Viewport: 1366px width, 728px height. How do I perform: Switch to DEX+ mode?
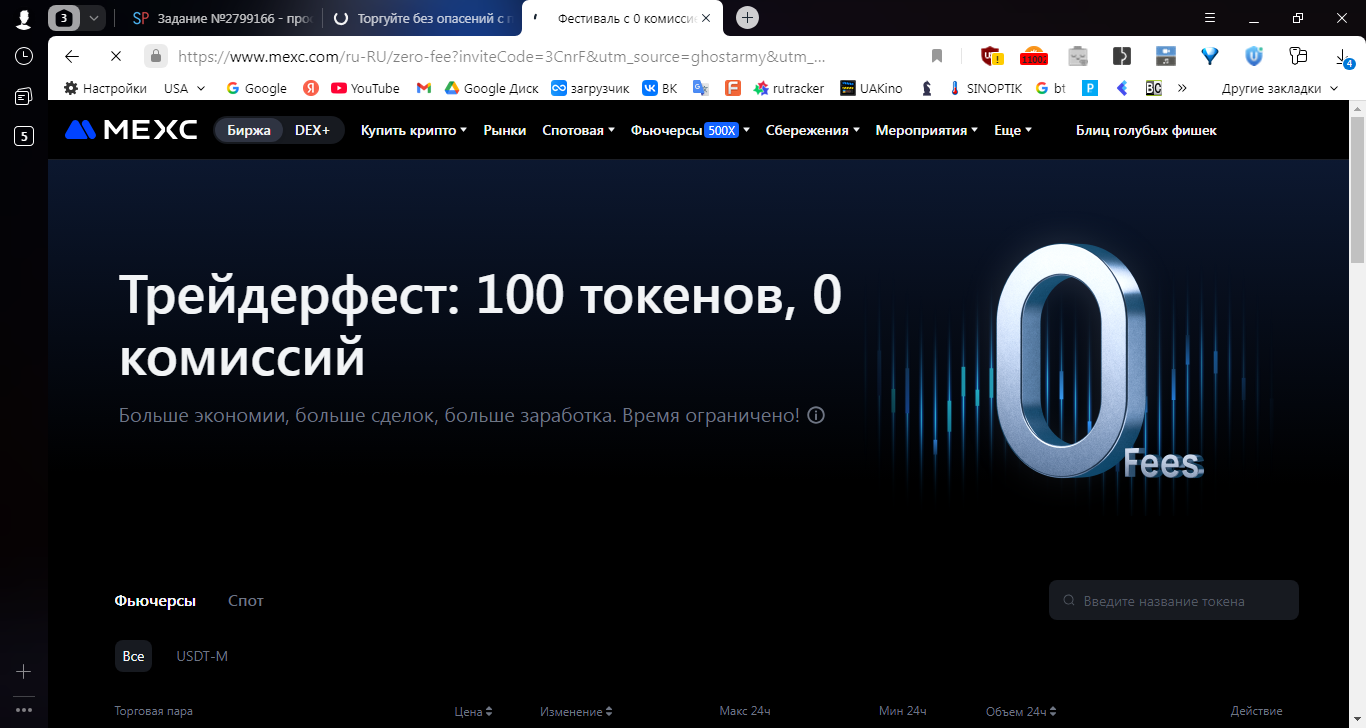point(312,130)
